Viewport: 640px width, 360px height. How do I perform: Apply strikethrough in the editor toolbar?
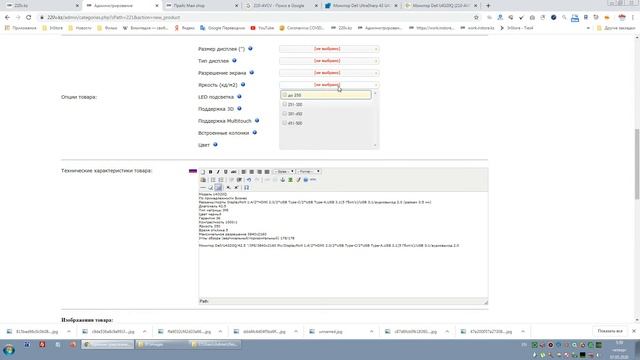pos(233,172)
